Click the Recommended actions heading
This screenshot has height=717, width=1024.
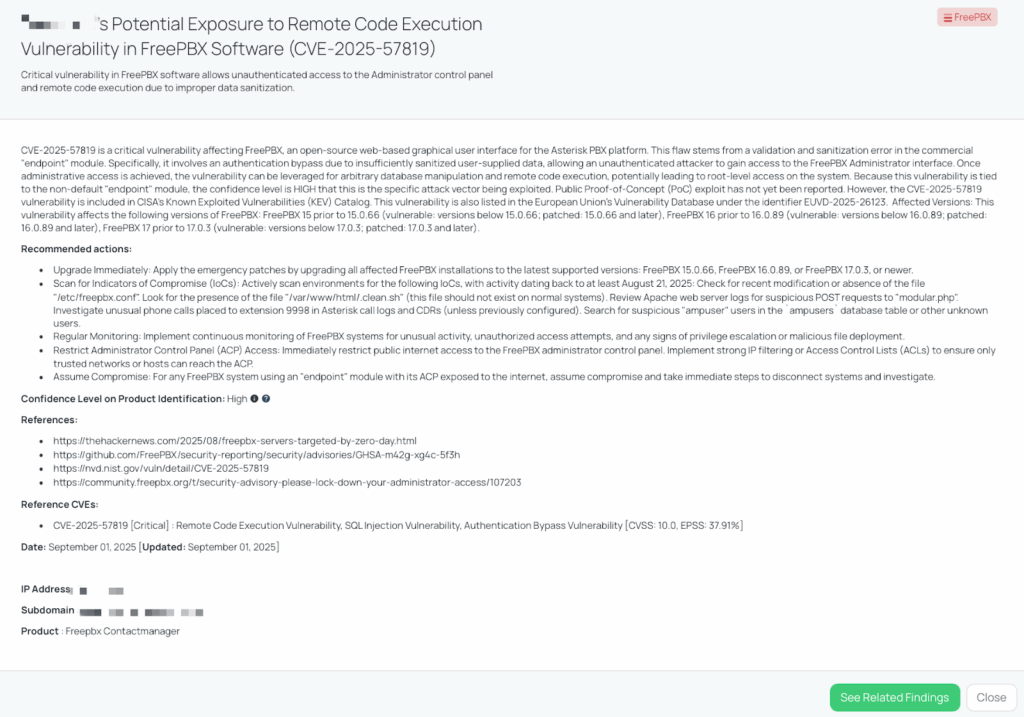coord(76,249)
